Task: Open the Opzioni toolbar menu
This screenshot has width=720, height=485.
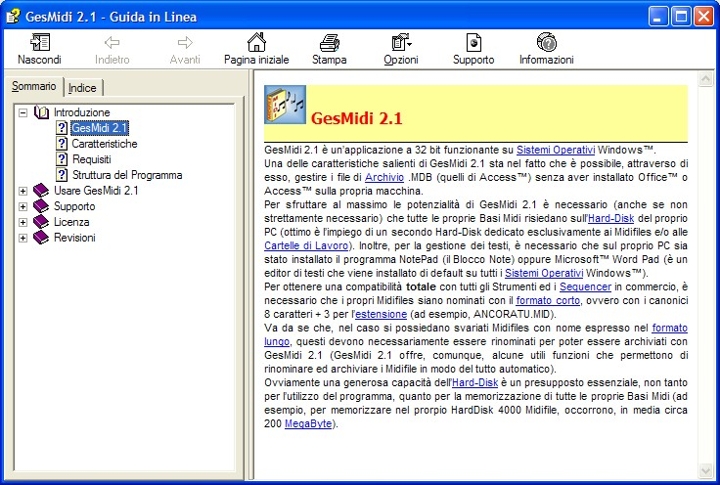Action: pyautogui.click(x=401, y=42)
